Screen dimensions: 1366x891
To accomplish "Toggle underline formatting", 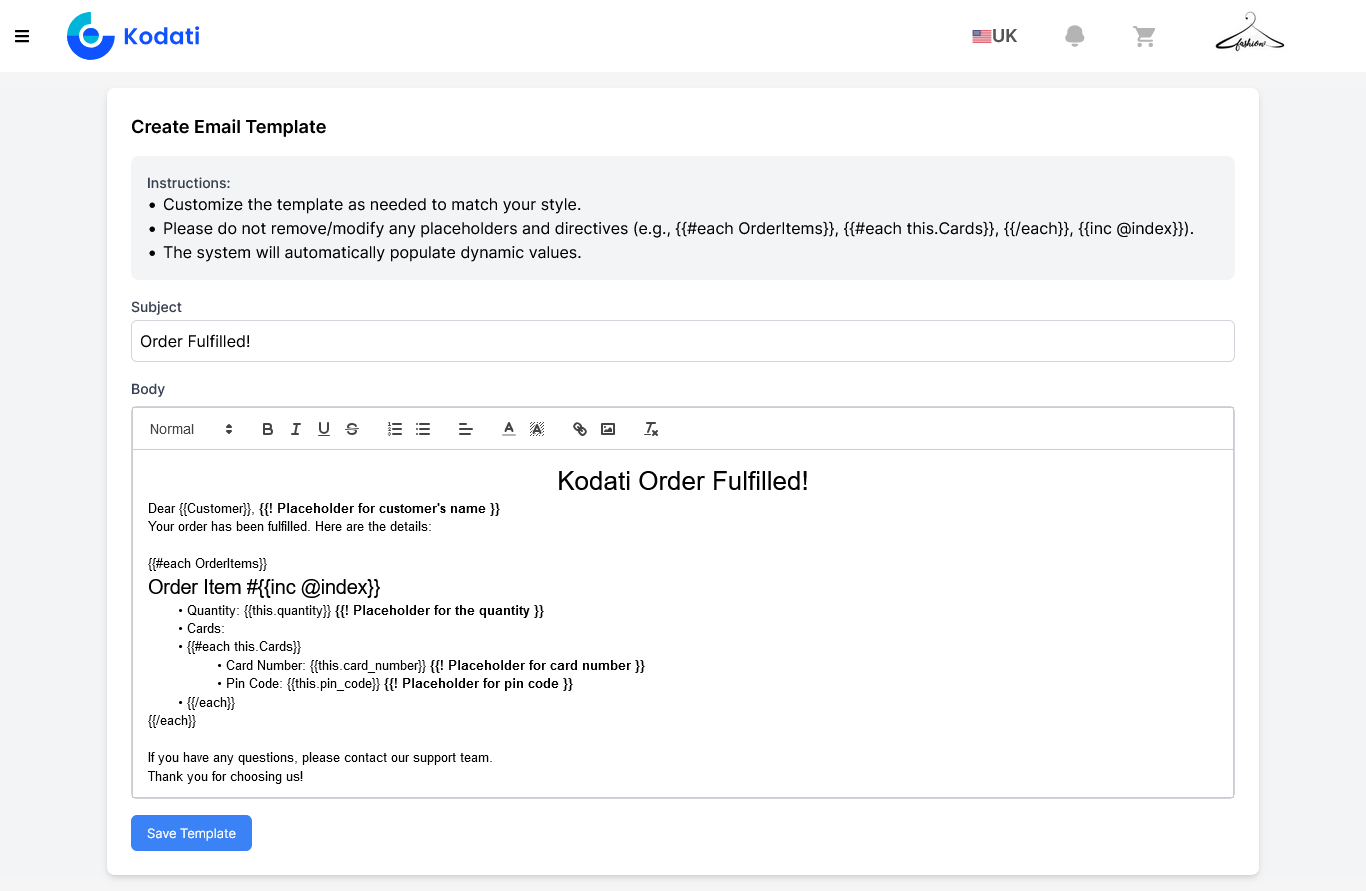I will tap(324, 429).
